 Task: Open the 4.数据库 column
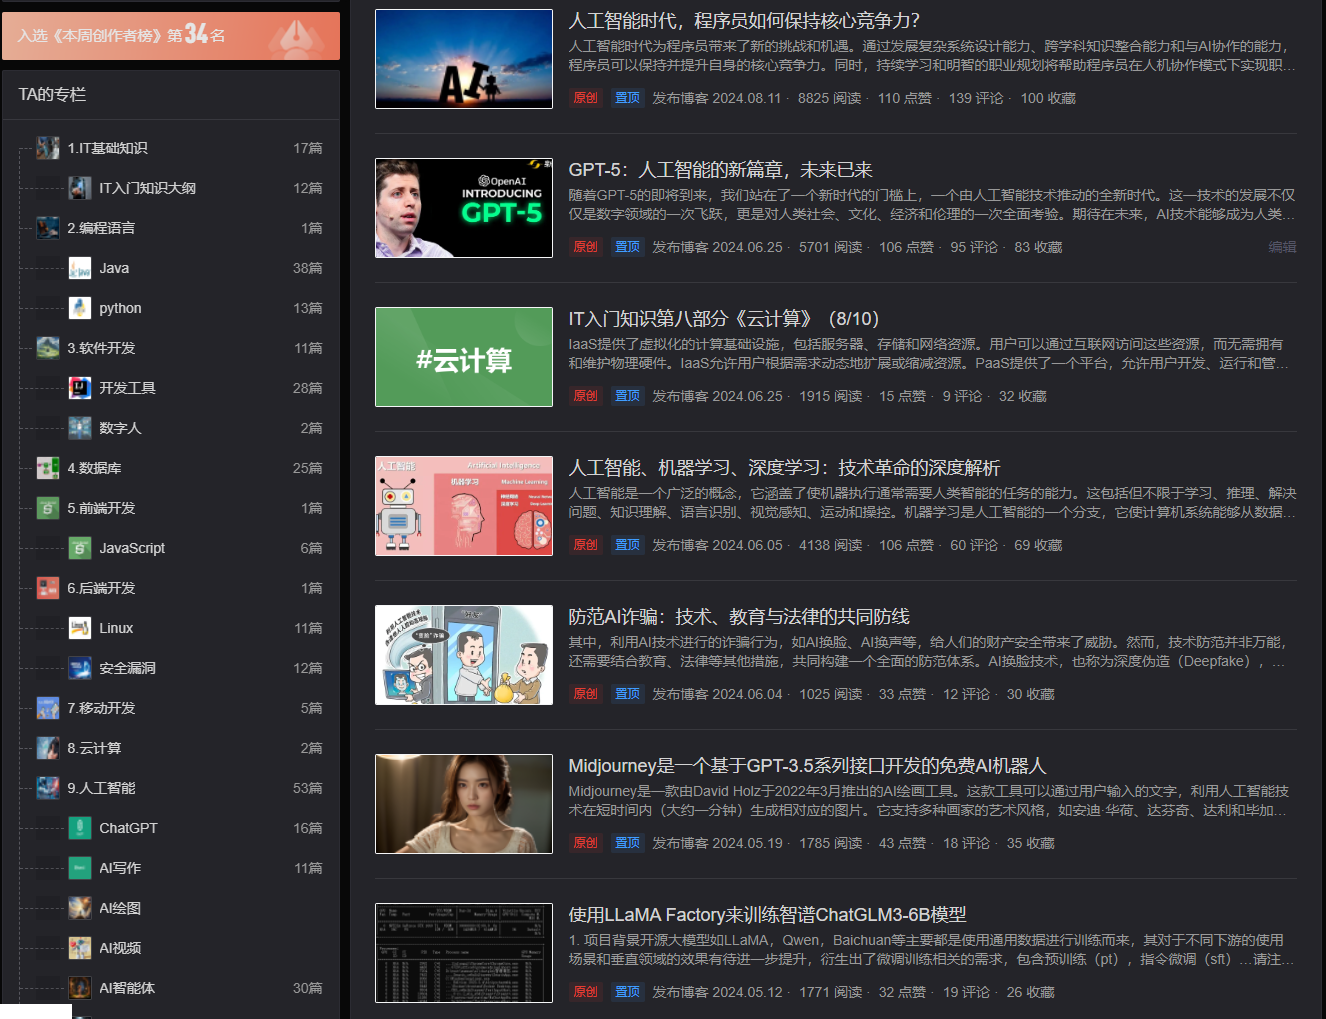click(94, 468)
